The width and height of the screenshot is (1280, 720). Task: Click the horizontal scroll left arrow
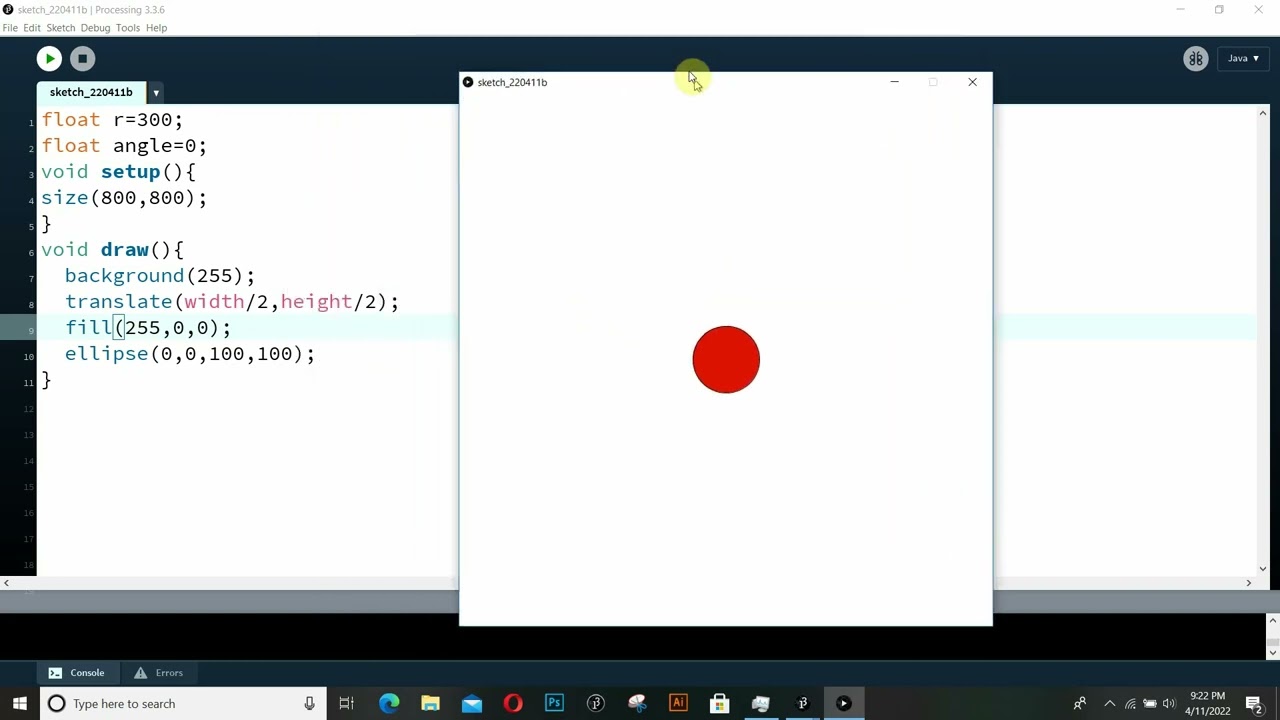tap(6, 583)
